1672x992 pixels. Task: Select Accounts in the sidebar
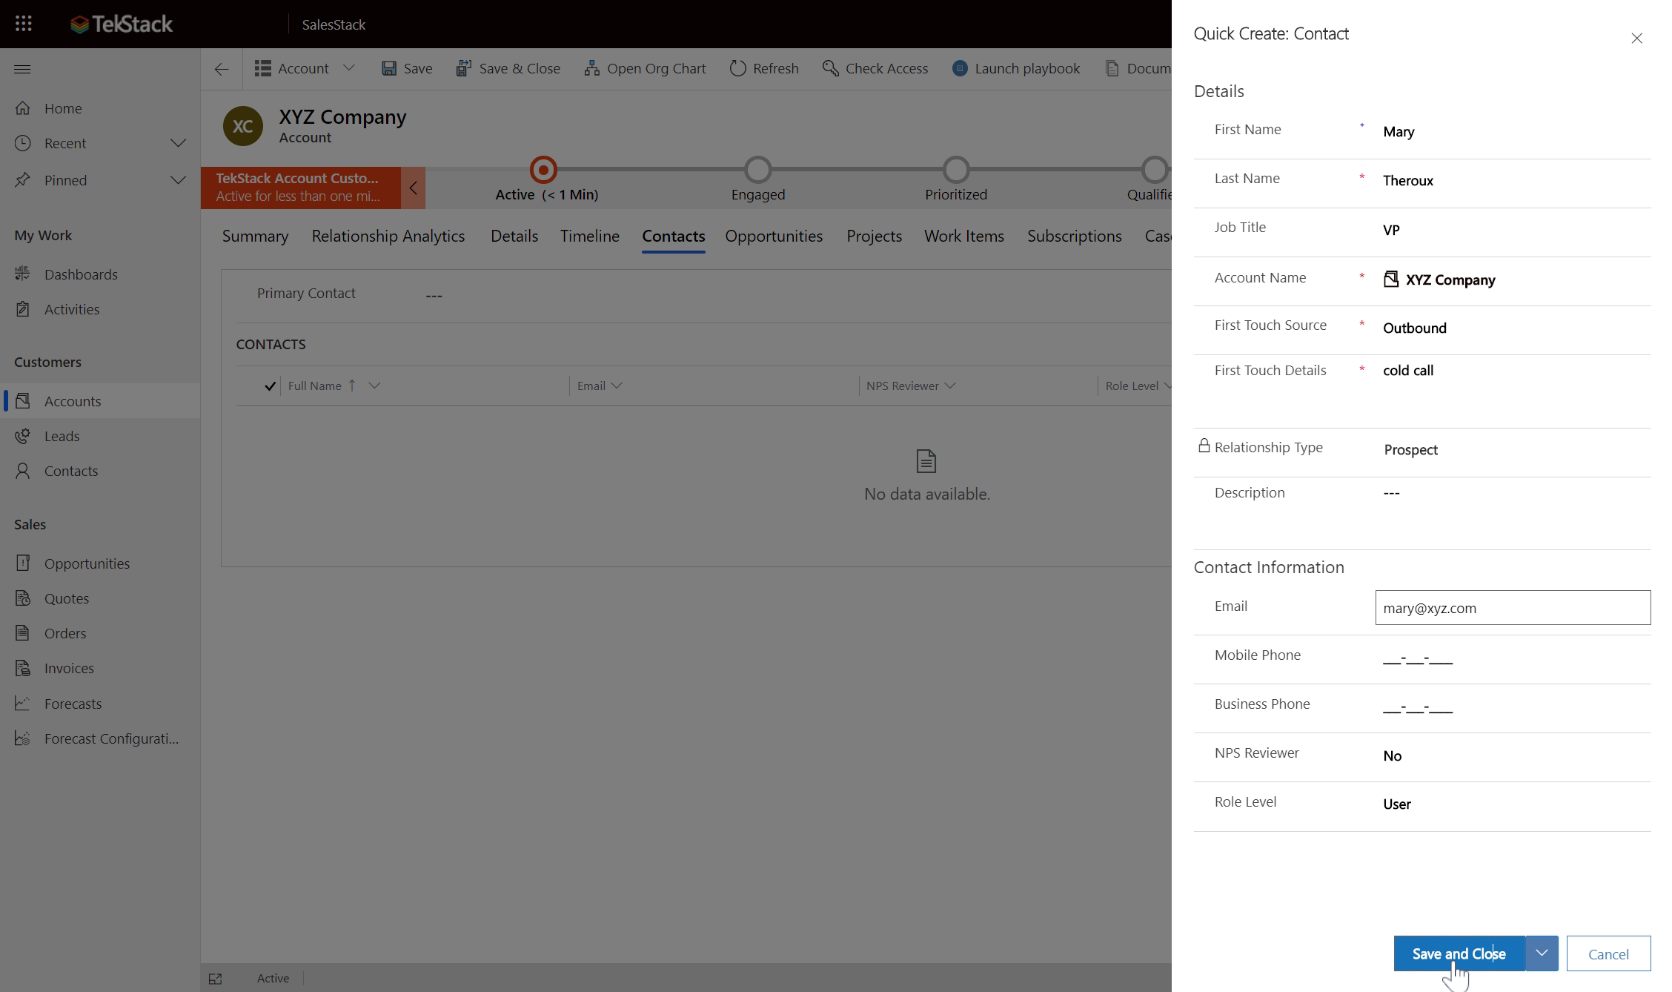click(x=100, y=401)
